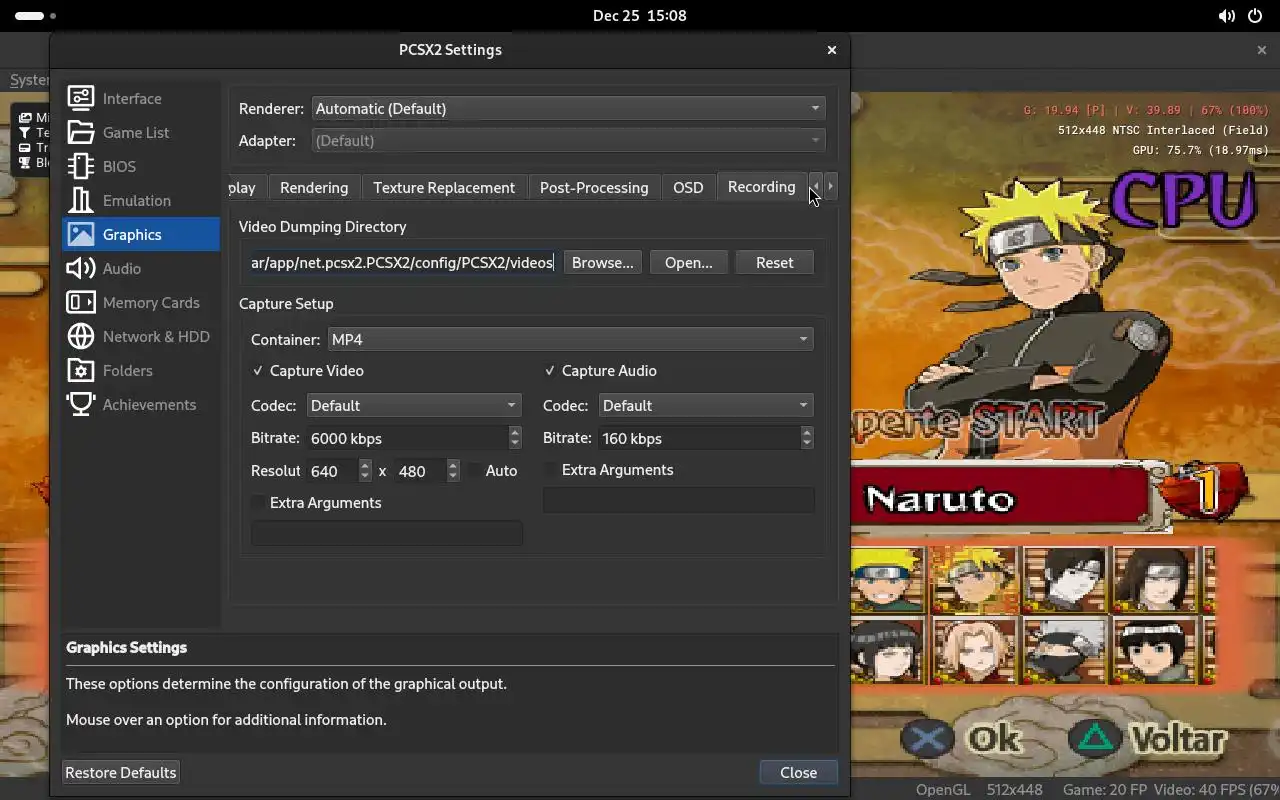Enable Auto resolution checkbox
Viewport: 1280px width, 800px height.
(474, 470)
